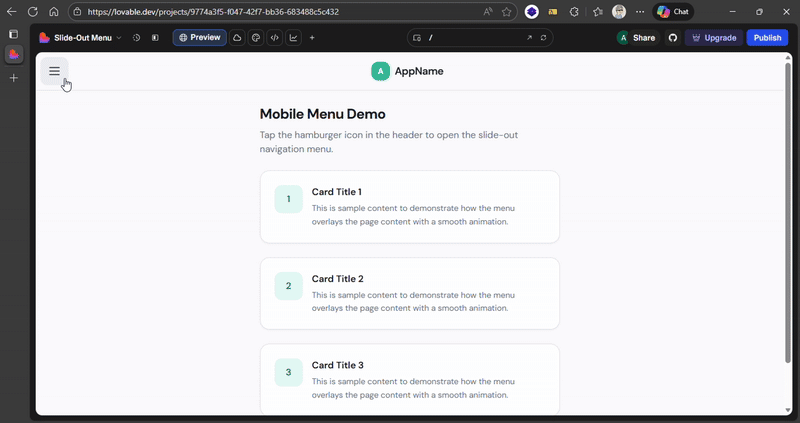Click the Share button
The height and width of the screenshot is (423, 800).
(x=644, y=38)
